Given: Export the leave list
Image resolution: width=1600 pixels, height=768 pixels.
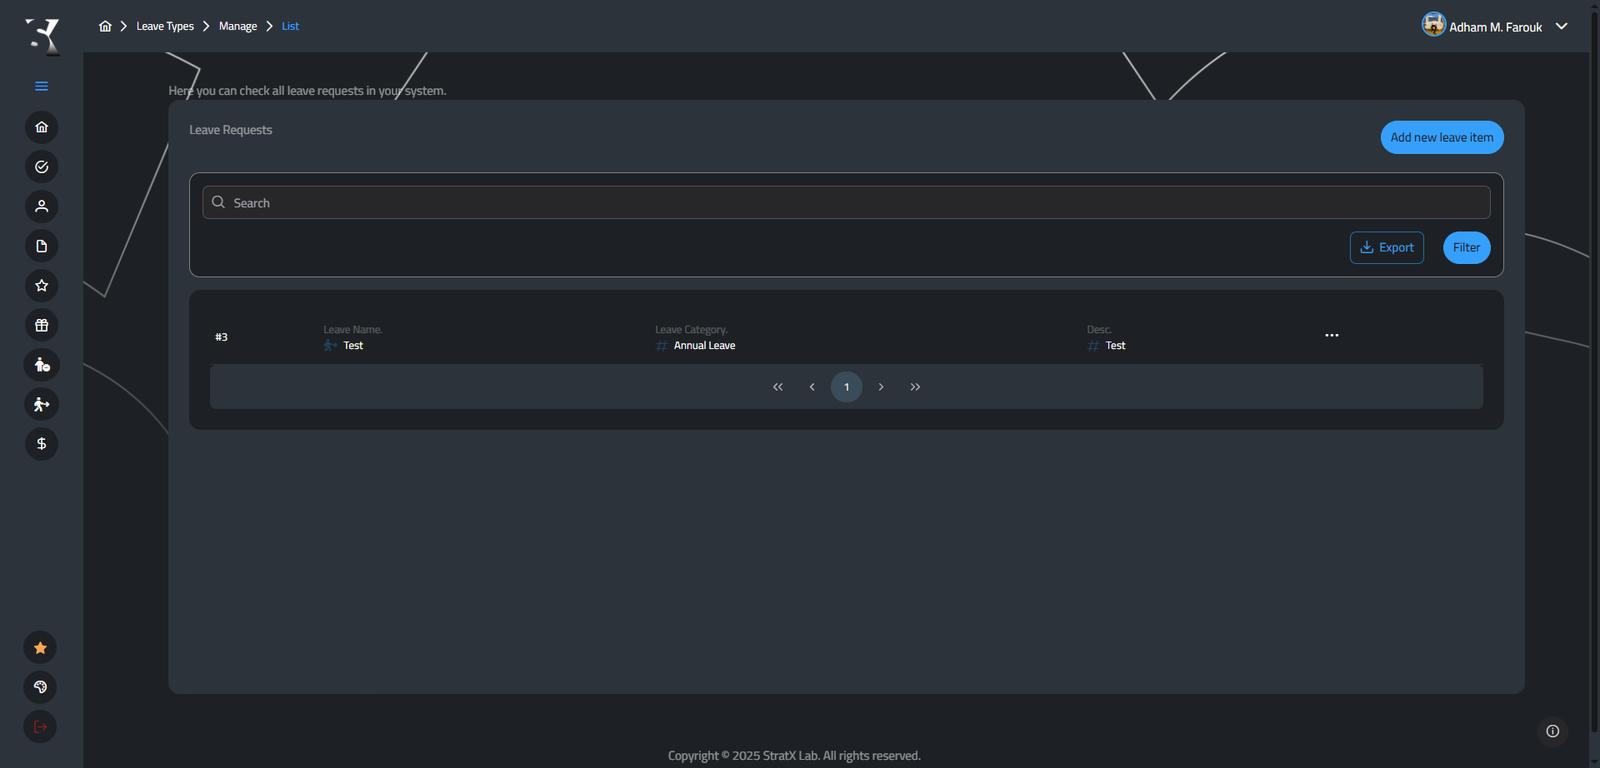Looking at the screenshot, I should pos(1387,248).
